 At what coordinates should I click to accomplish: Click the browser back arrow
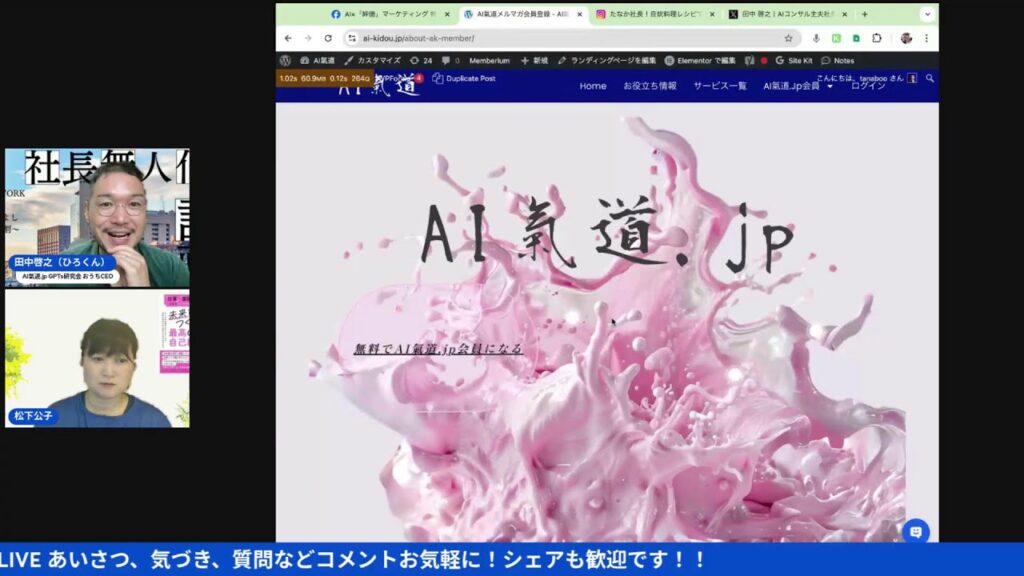(288, 38)
